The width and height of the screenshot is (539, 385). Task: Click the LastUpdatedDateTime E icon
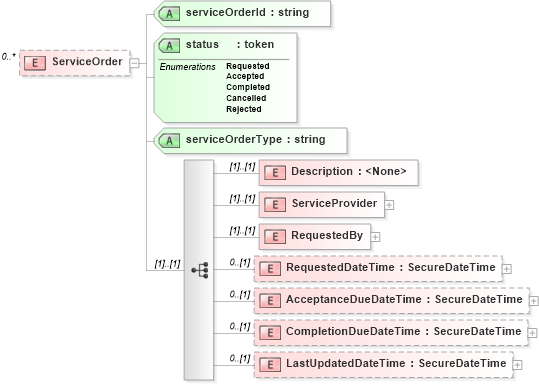click(x=270, y=365)
